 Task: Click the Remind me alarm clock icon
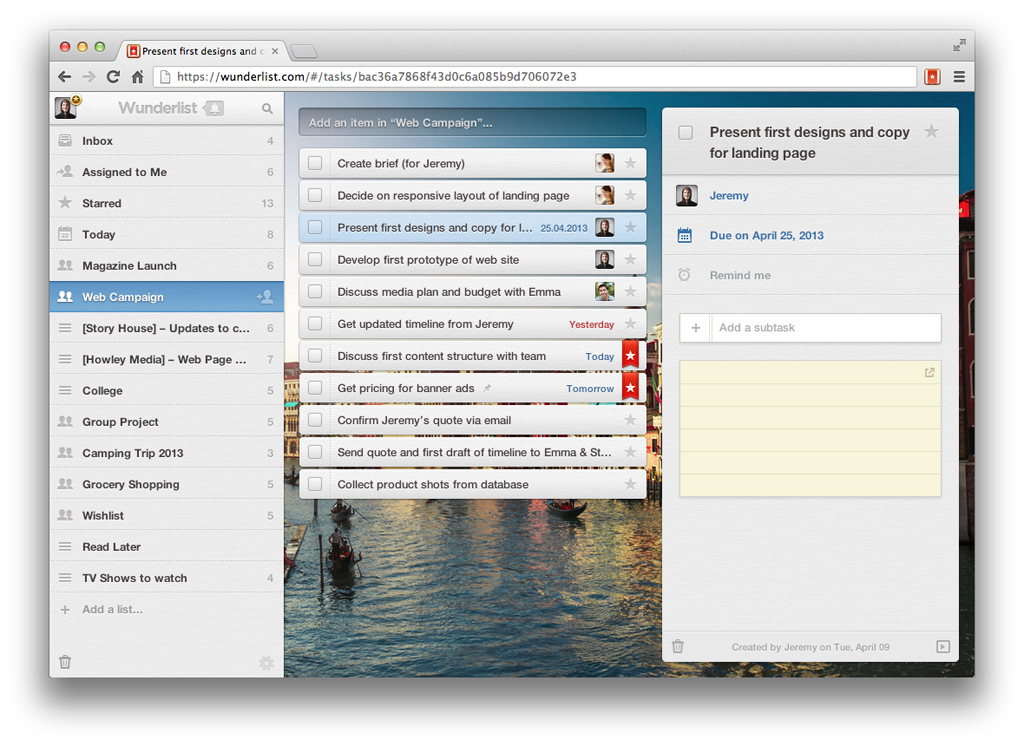point(685,275)
